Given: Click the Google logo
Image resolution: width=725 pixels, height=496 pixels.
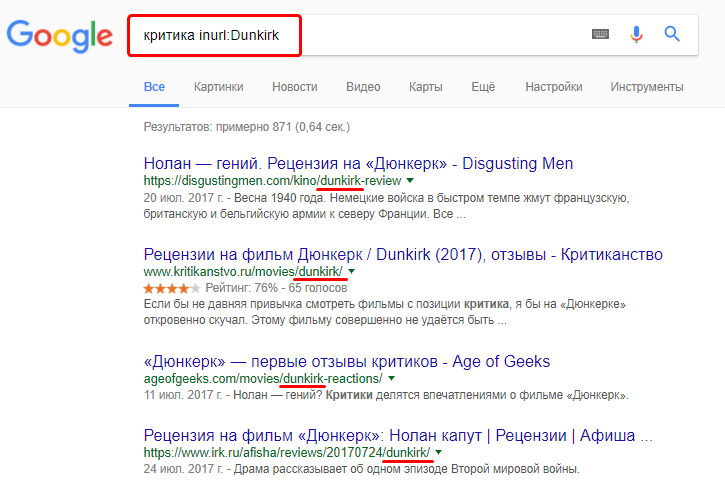Looking at the screenshot, I should pos(60,36).
